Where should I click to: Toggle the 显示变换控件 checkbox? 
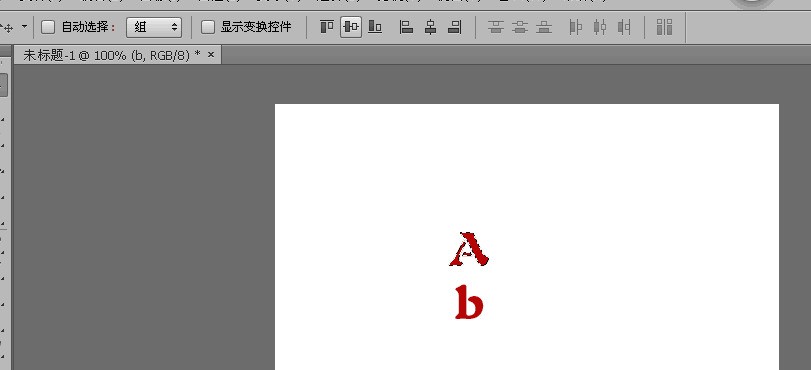208,27
